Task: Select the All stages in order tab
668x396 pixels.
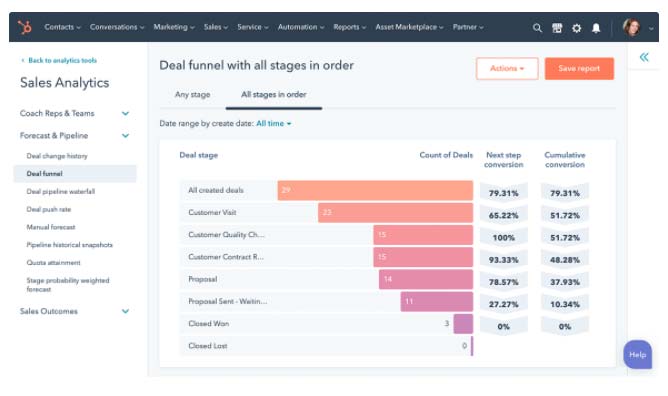Action: click(x=274, y=95)
